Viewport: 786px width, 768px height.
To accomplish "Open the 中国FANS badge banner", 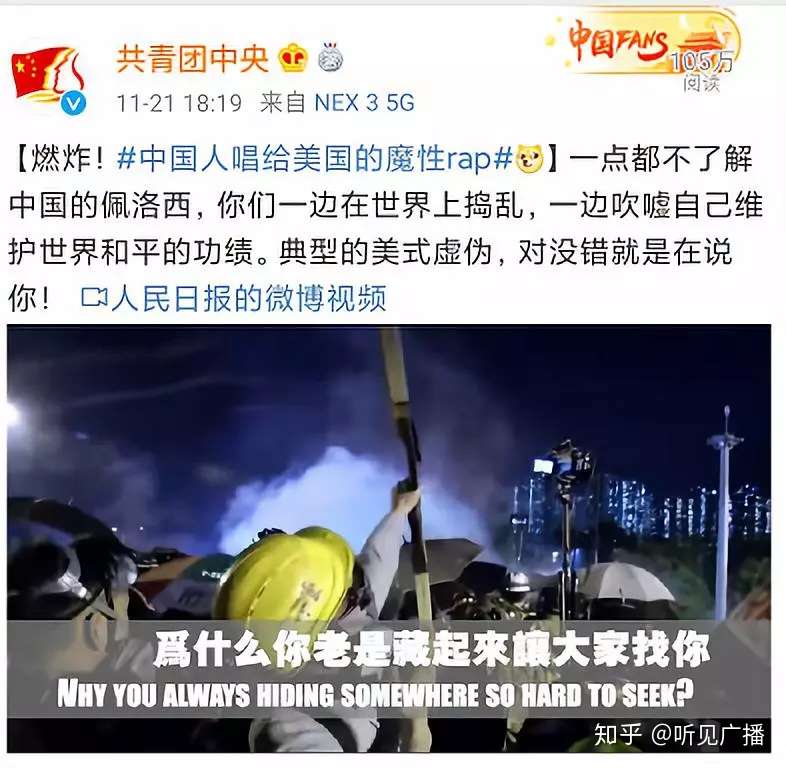I will point(643,48).
